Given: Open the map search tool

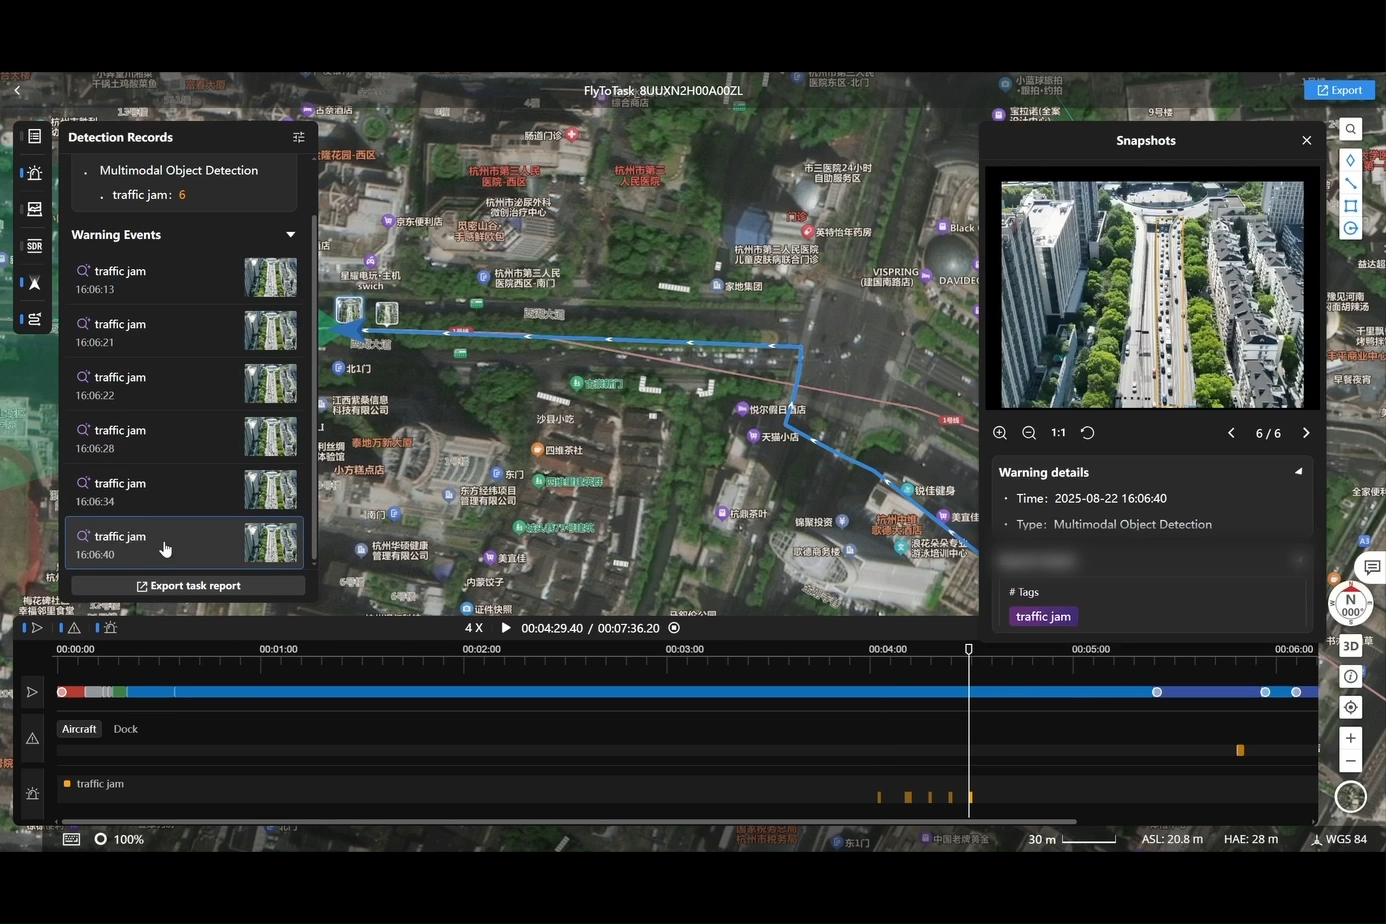Looking at the screenshot, I should 1350,129.
